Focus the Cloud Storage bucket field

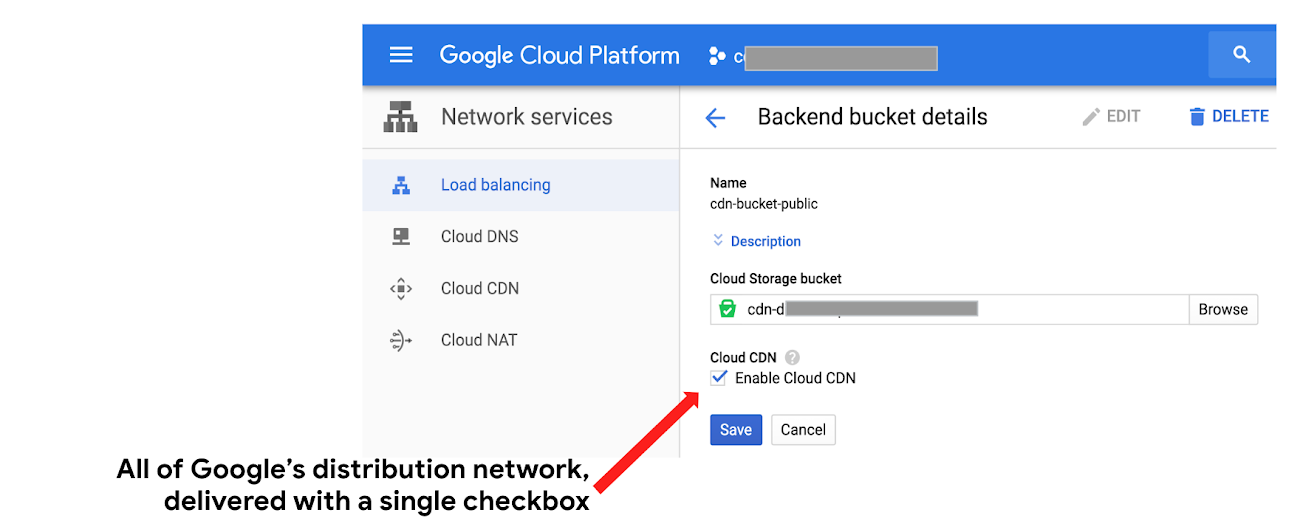pyautogui.click(x=949, y=310)
